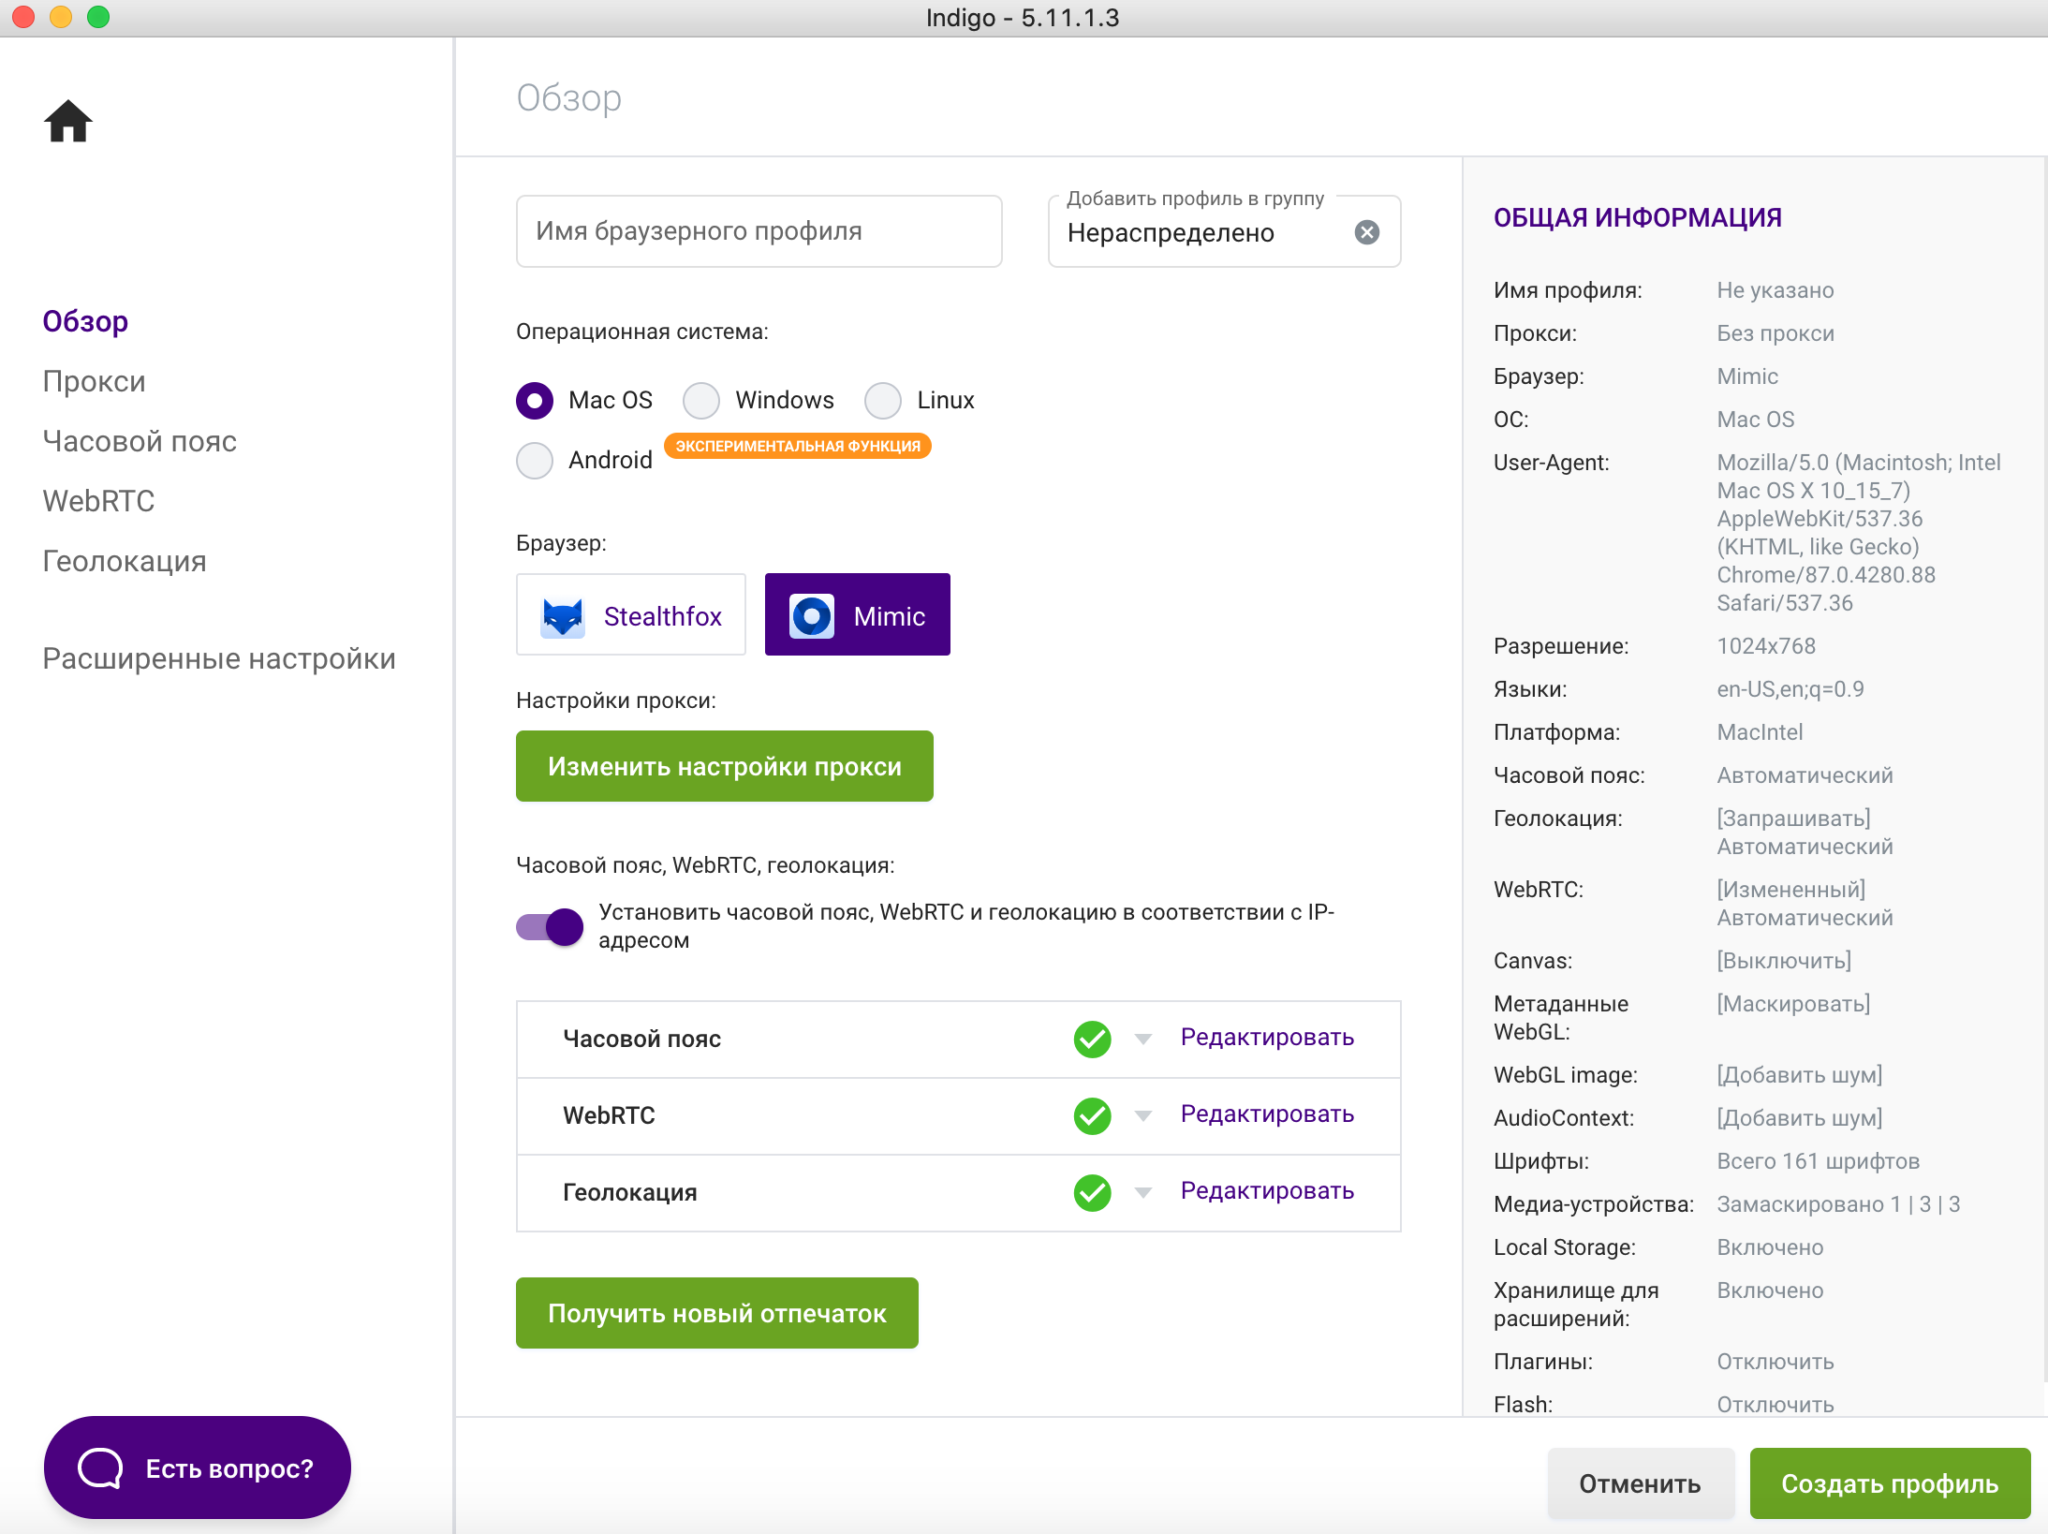Open Прокси section in sidebar
This screenshot has width=2048, height=1534.
(x=94, y=381)
